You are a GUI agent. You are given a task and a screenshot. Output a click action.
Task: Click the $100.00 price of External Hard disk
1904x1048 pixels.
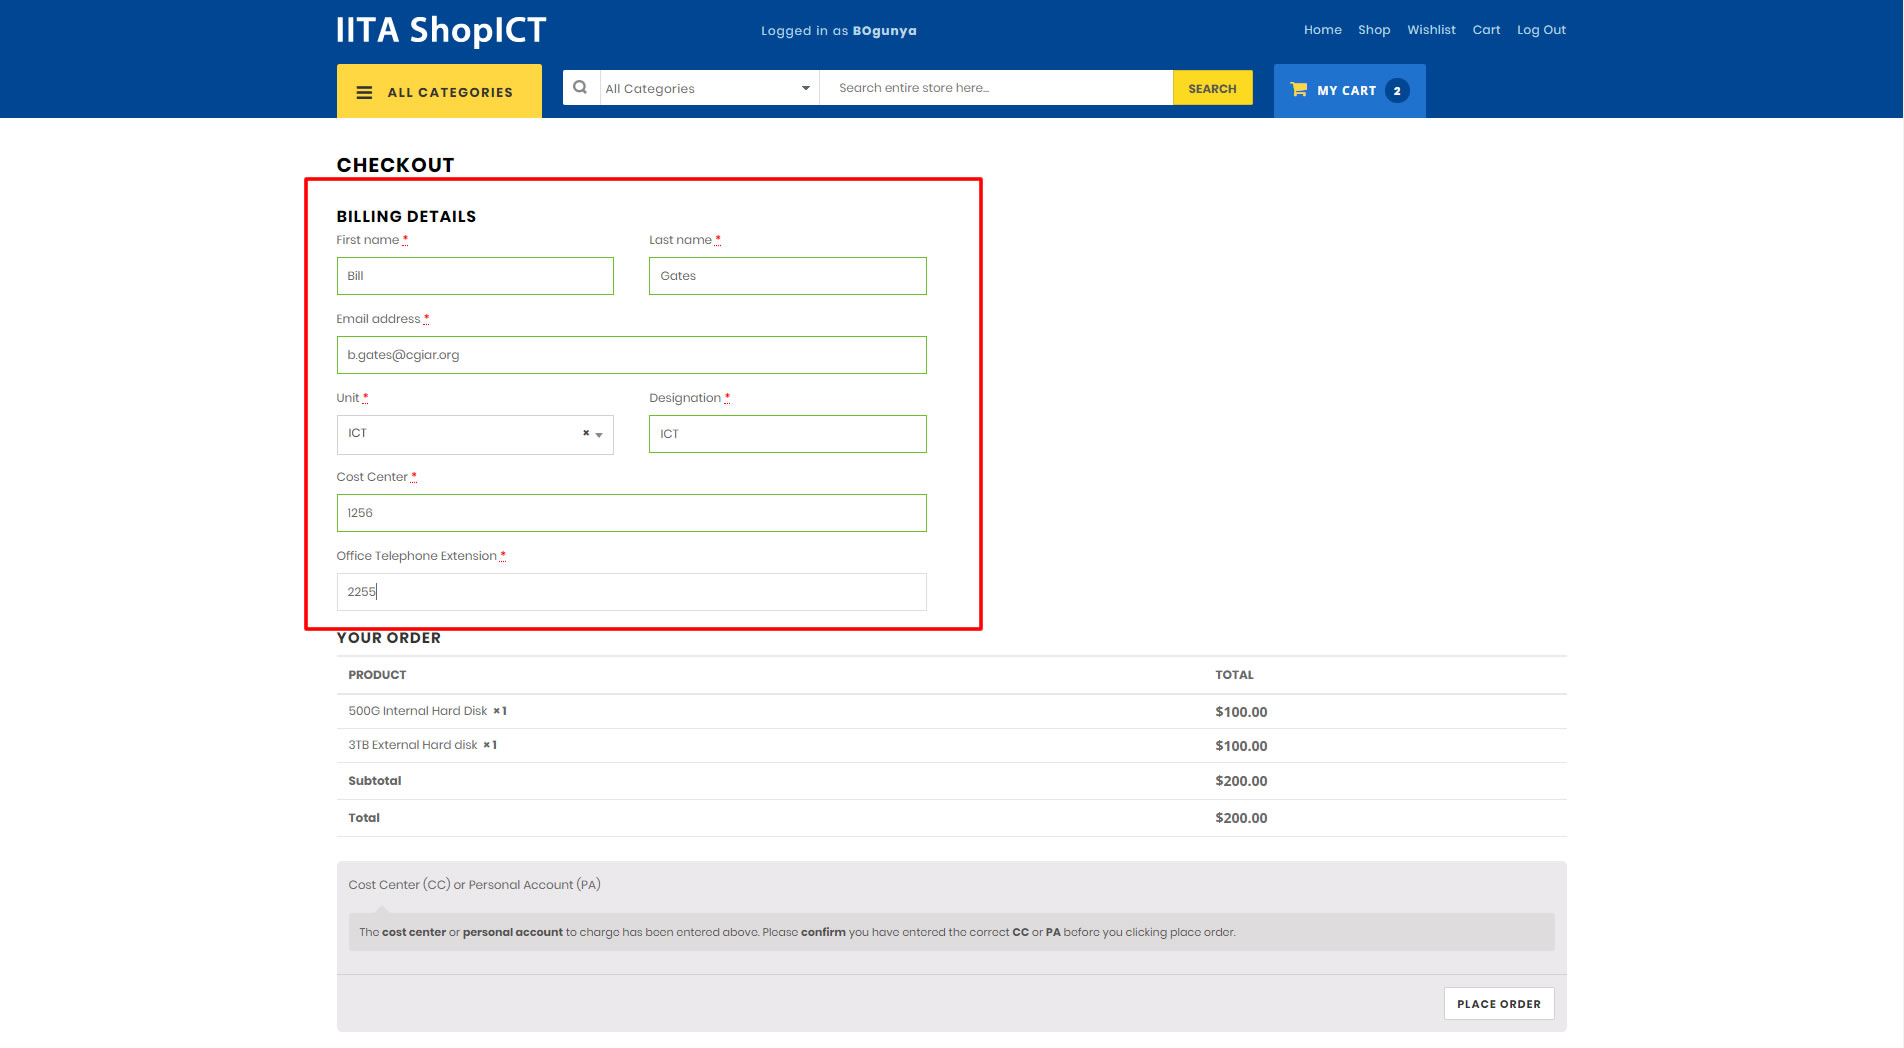[x=1241, y=746]
